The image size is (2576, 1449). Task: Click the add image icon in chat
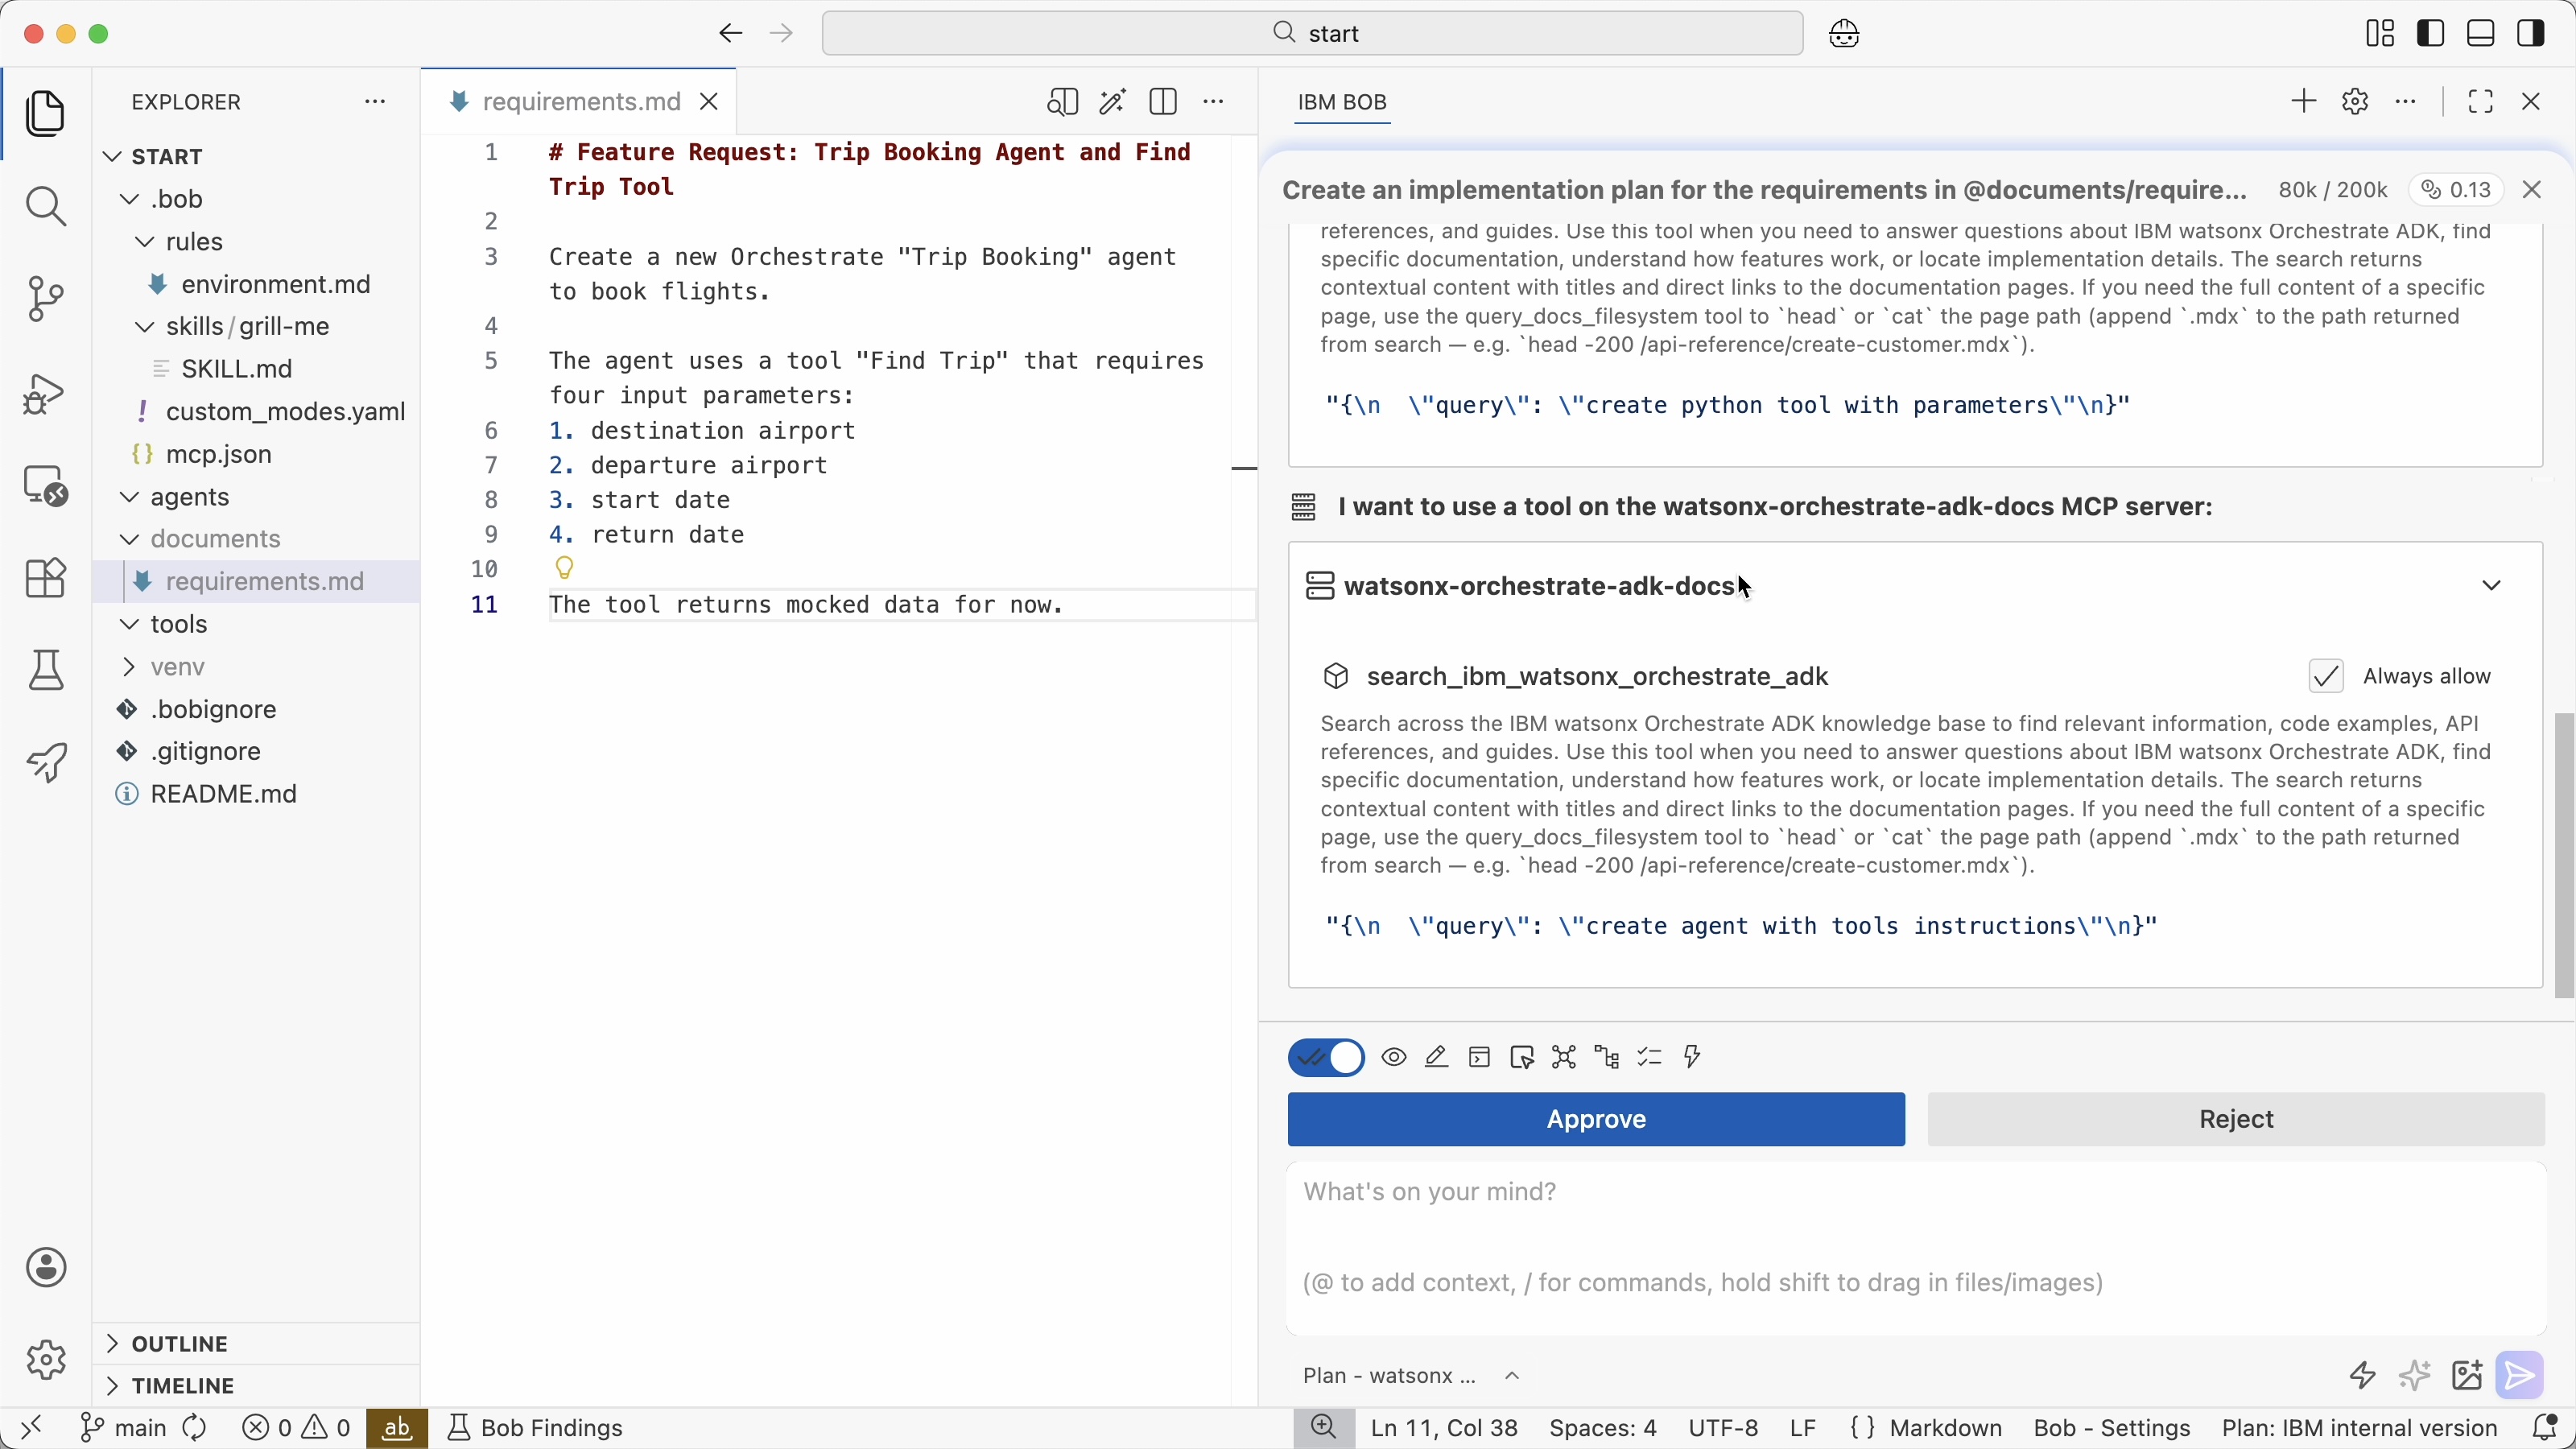[2467, 1377]
